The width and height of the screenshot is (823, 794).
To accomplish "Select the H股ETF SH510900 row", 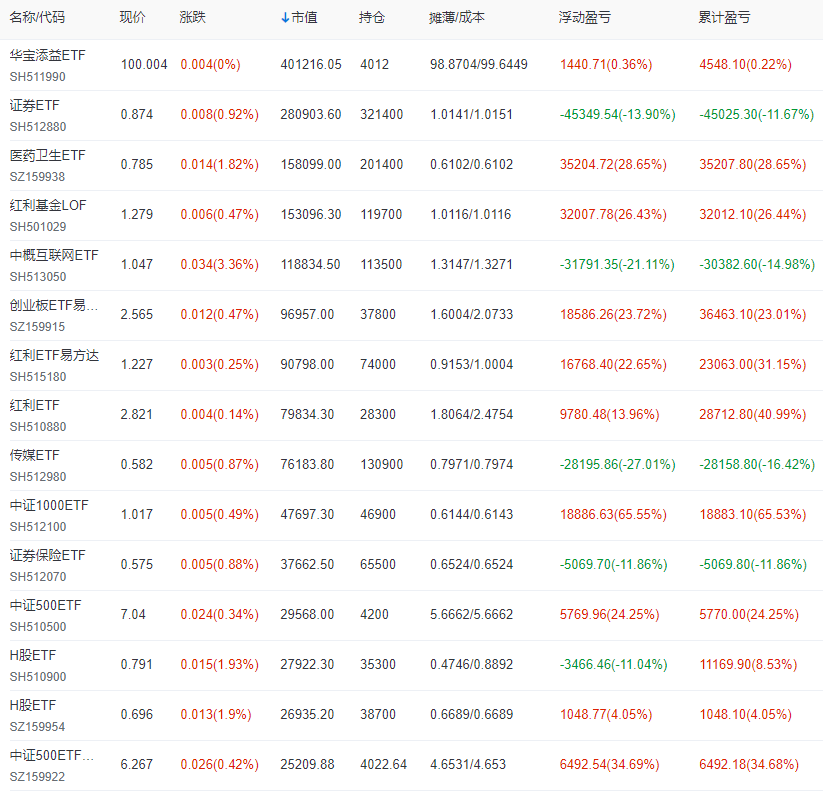I will (33, 655).
